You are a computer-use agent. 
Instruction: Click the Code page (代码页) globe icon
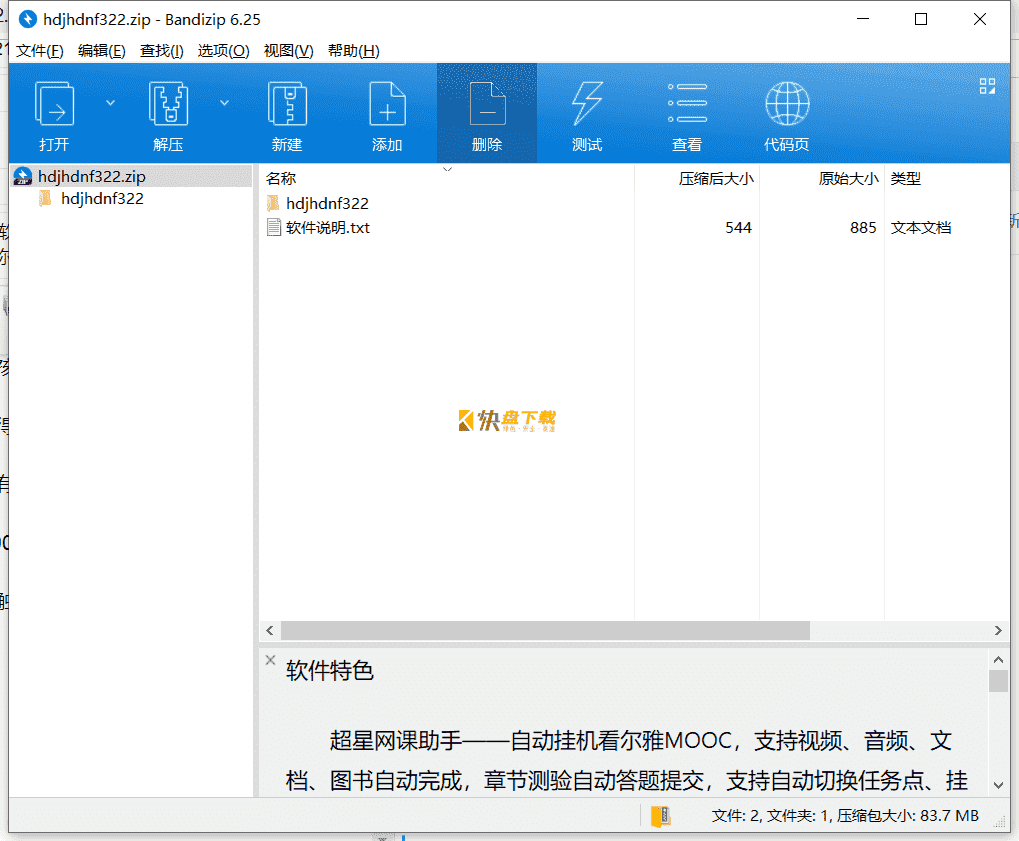point(787,103)
